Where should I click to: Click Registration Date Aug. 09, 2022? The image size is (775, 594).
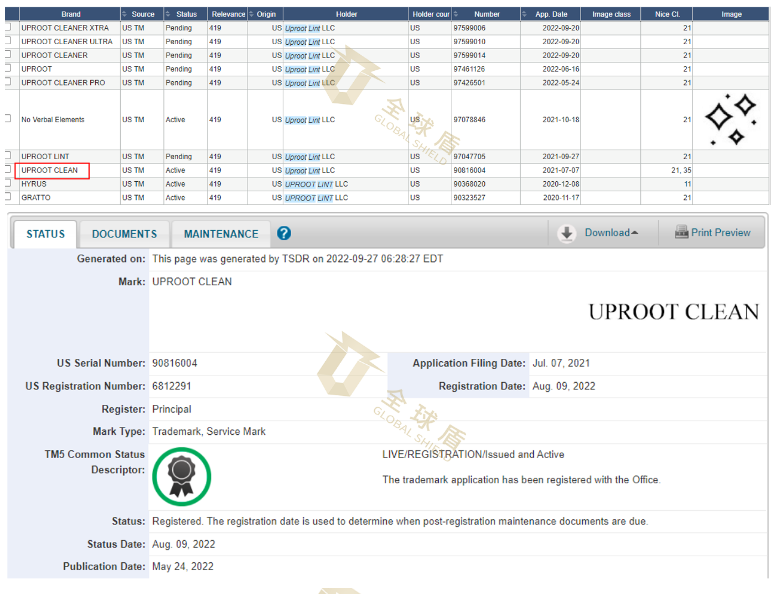(x=564, y=386)
